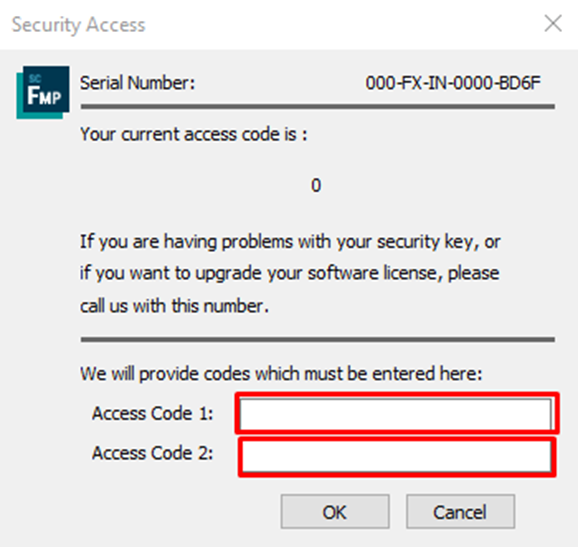Click the 'Security Access' window title text

[x=79, y=25]
